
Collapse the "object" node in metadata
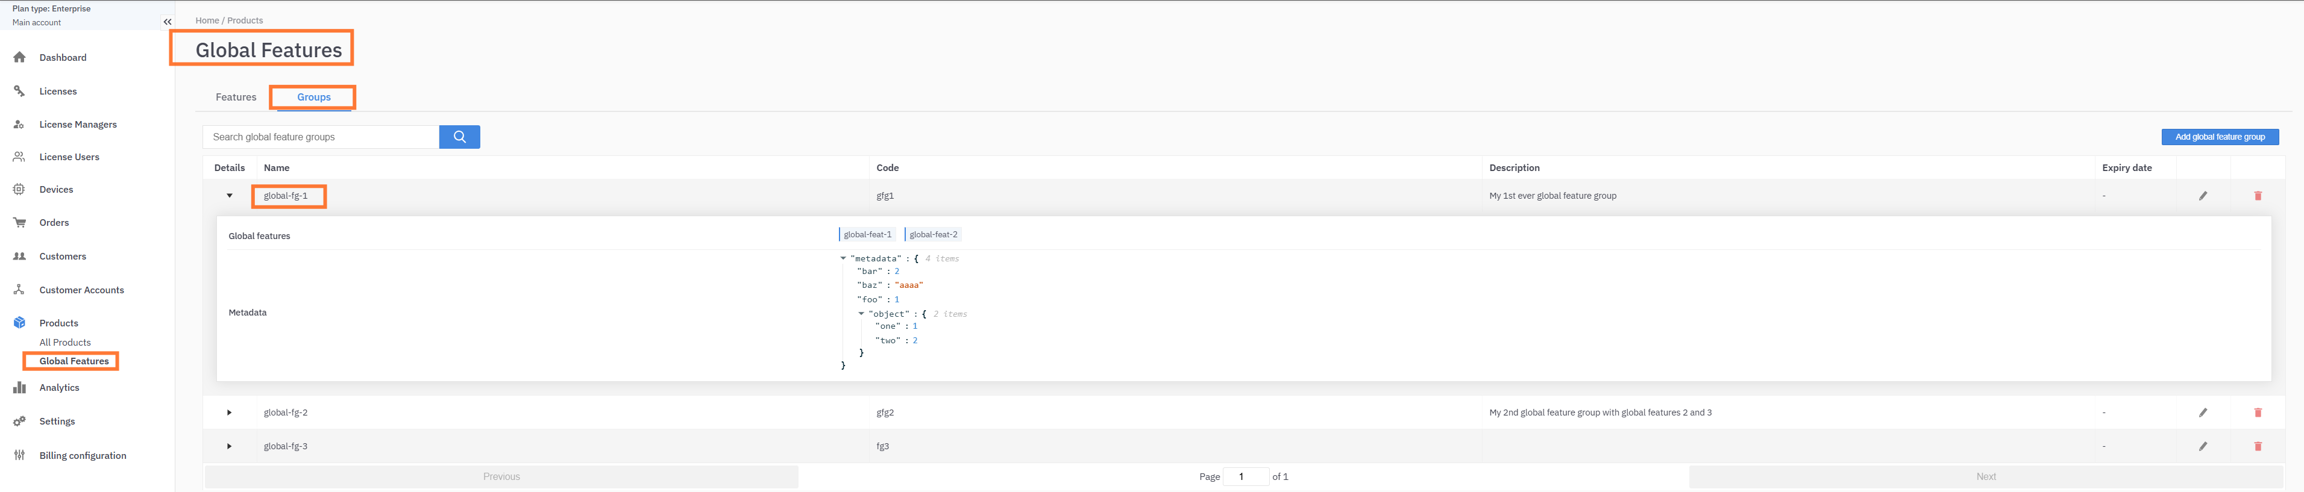click(x=861, y=314)
